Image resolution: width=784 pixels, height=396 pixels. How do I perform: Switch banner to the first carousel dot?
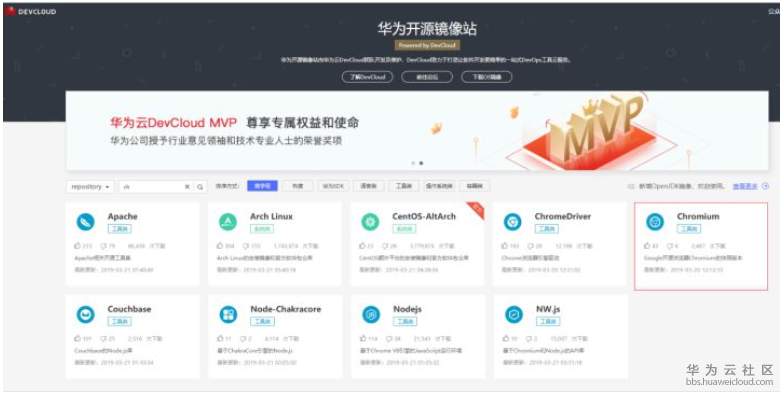click(413, 163)
